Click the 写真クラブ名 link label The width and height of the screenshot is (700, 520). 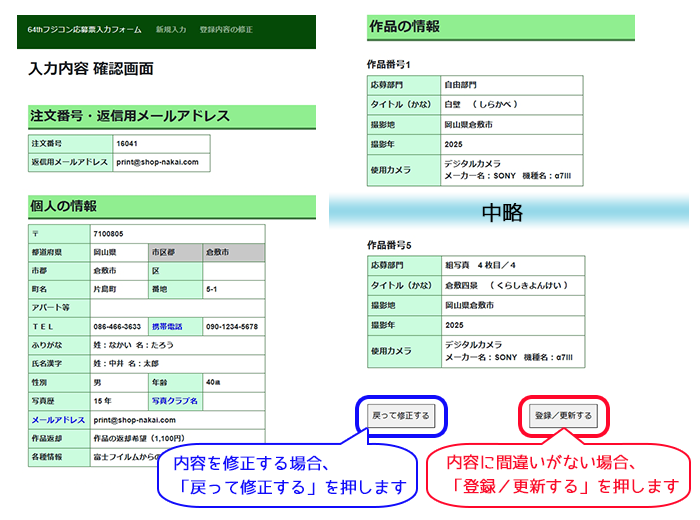click(175, 401)
